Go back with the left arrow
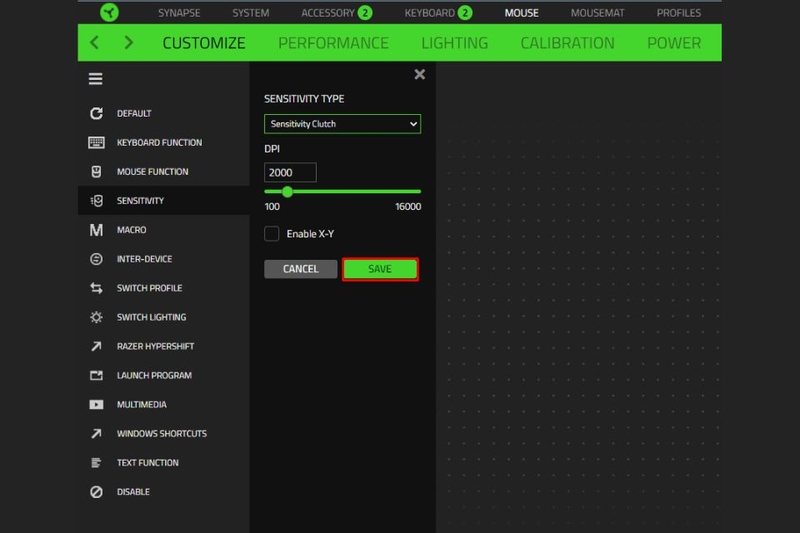The height and width of the screenshot is (533, 800). coord(94,42)
